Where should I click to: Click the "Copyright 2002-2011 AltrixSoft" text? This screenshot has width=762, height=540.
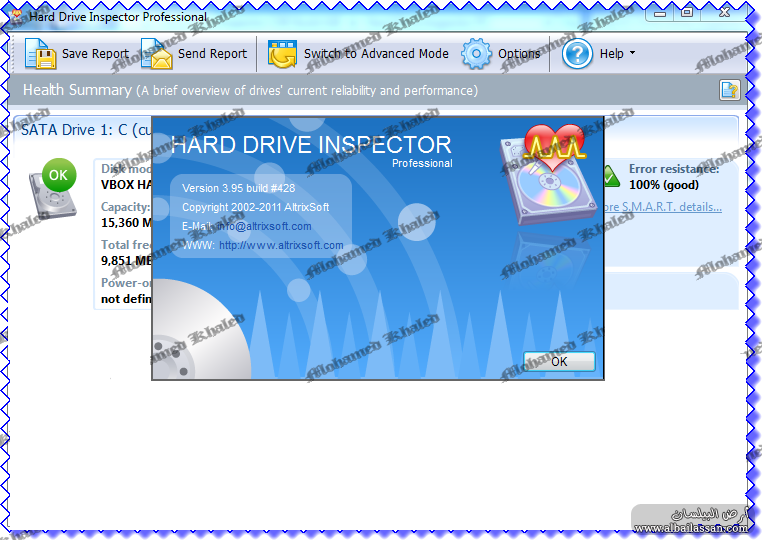coord(256,207)
